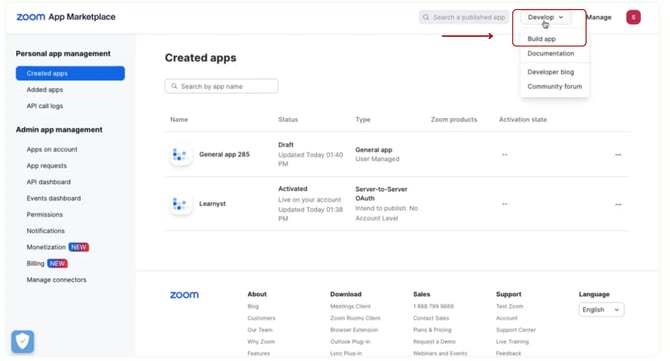The width and height of the screenshot is (670, 361).
Task: Open Billing in sidebar
Action: pyautogui.click(x=35, y=263)
